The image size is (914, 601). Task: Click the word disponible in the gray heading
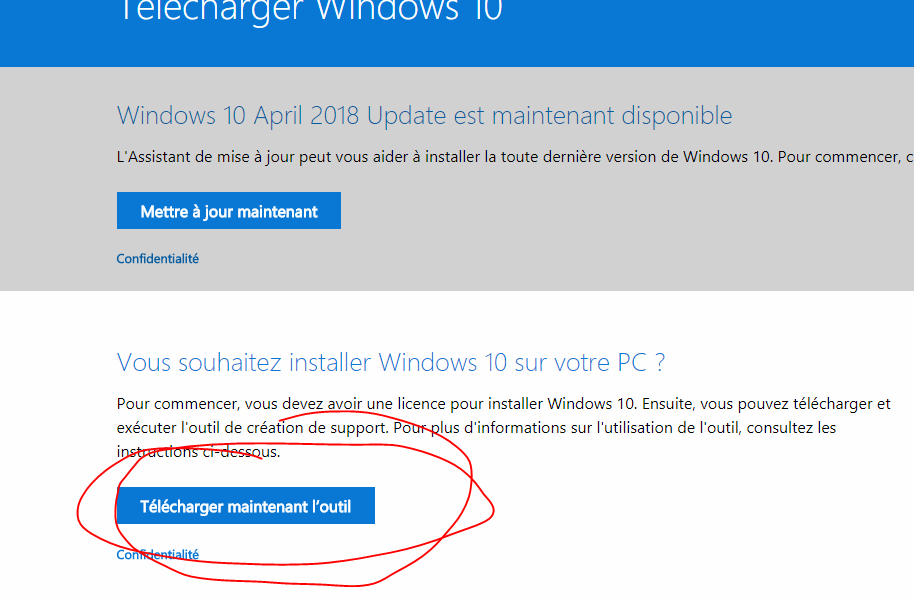click(676, 115)
